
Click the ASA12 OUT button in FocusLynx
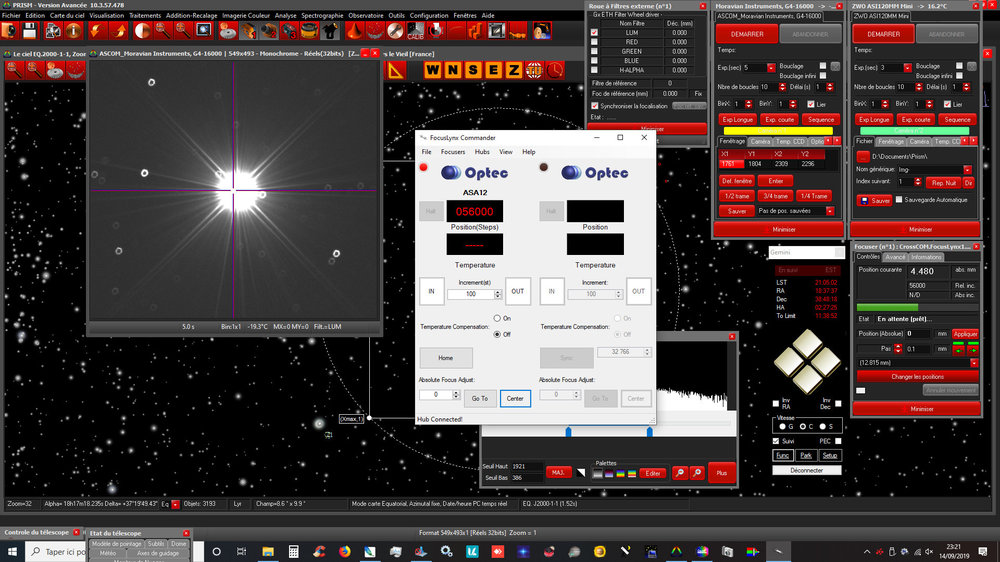coord(517,292)
